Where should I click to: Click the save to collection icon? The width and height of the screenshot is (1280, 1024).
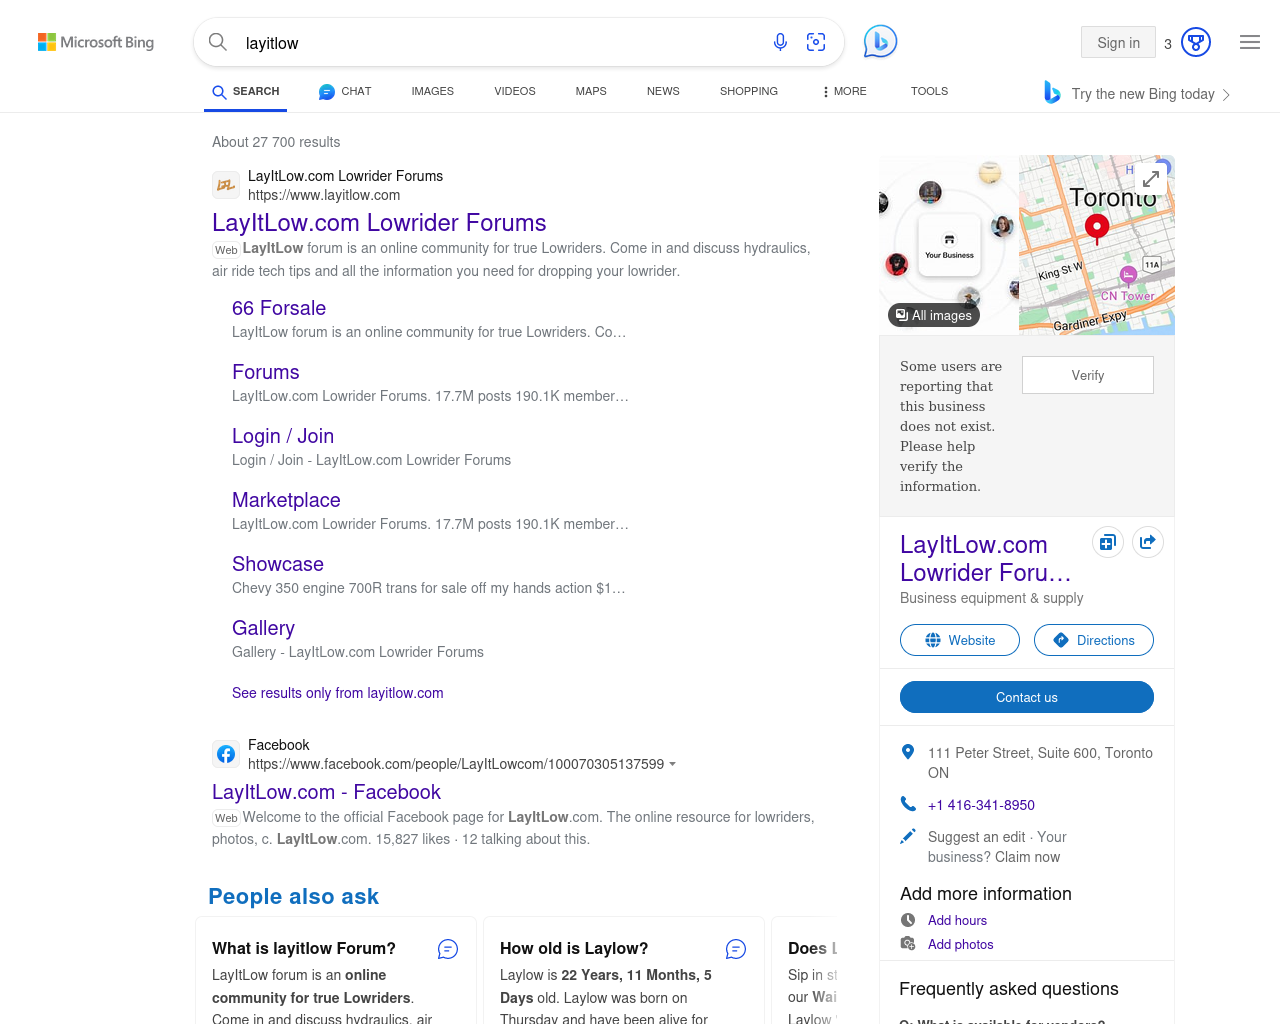(x=1107, y=542)
